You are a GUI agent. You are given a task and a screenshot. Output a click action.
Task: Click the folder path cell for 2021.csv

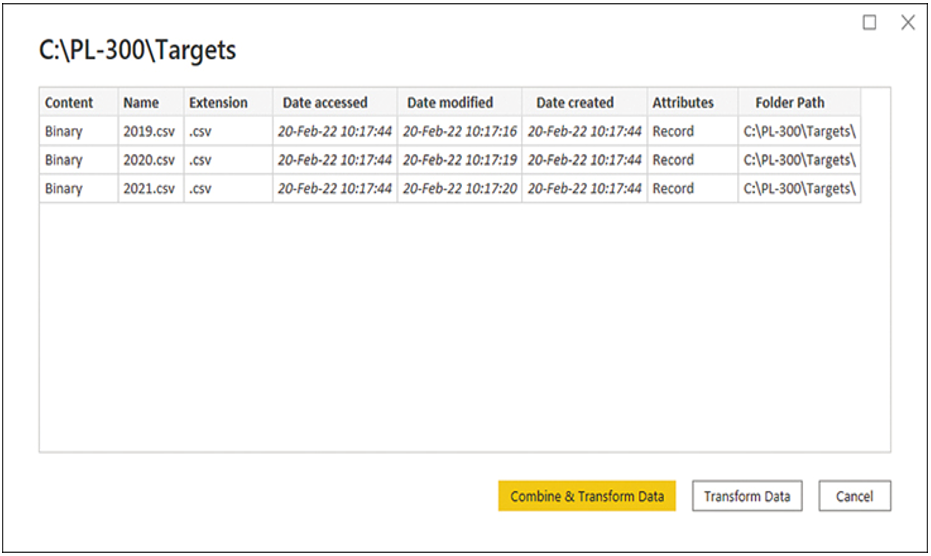pos(799,188)
